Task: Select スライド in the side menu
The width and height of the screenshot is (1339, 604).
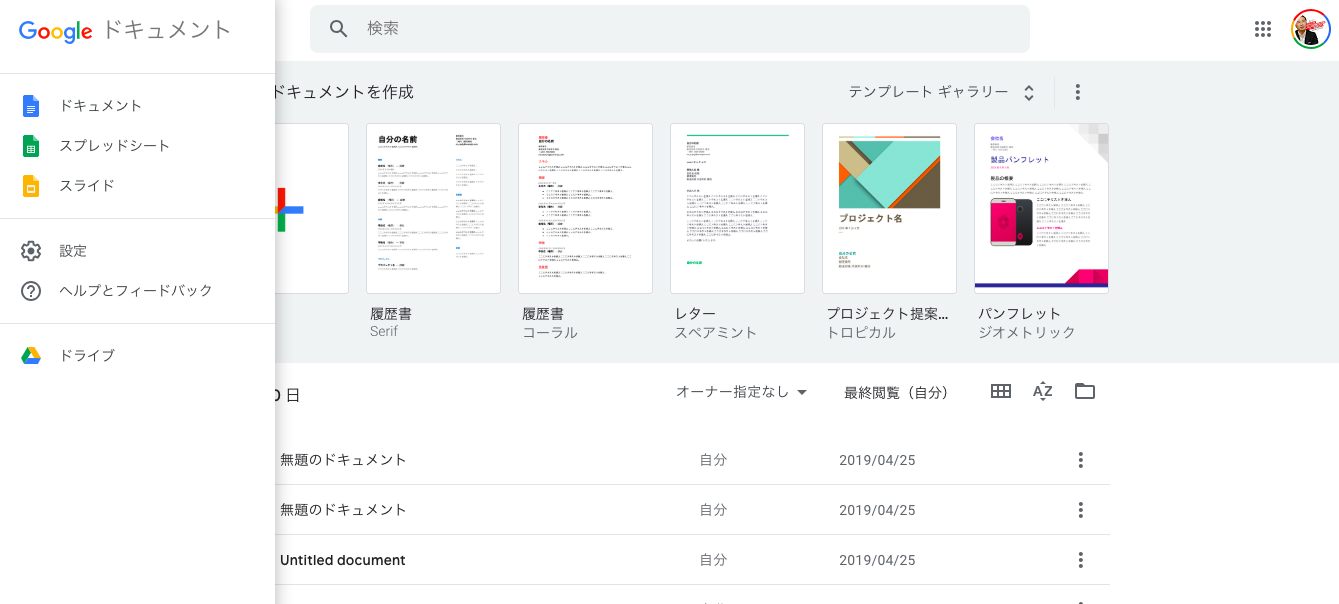Action: pos(87,186)
